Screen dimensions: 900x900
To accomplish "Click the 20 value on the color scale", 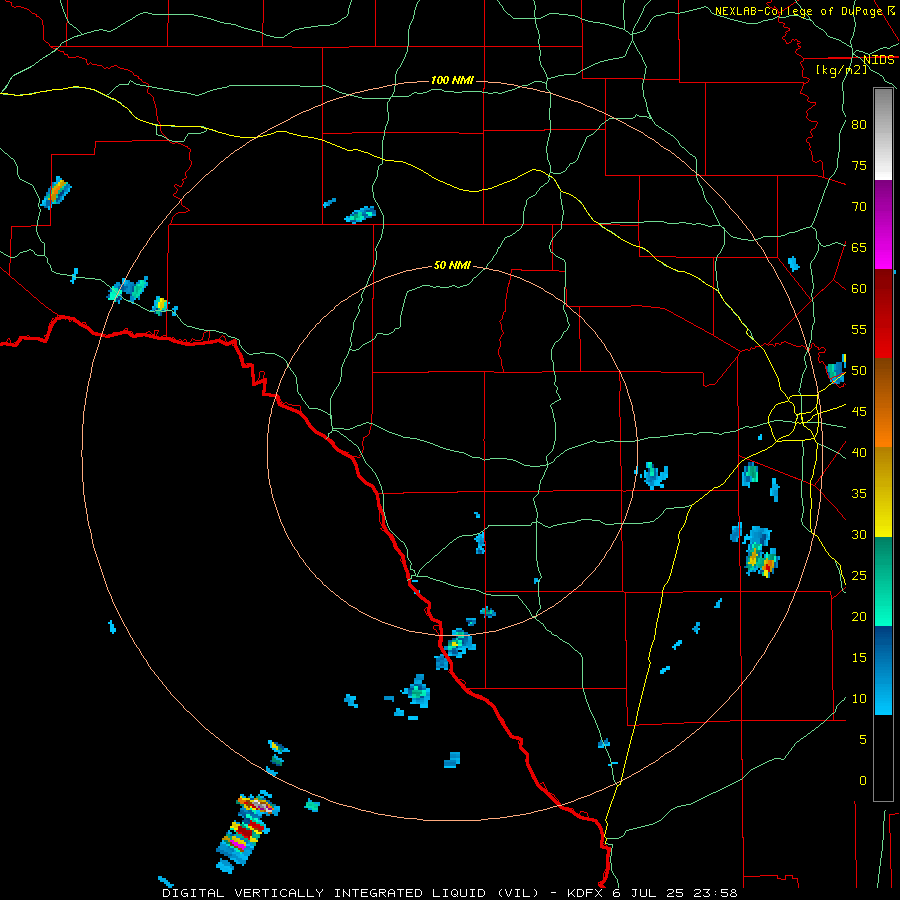I will 859,617.
